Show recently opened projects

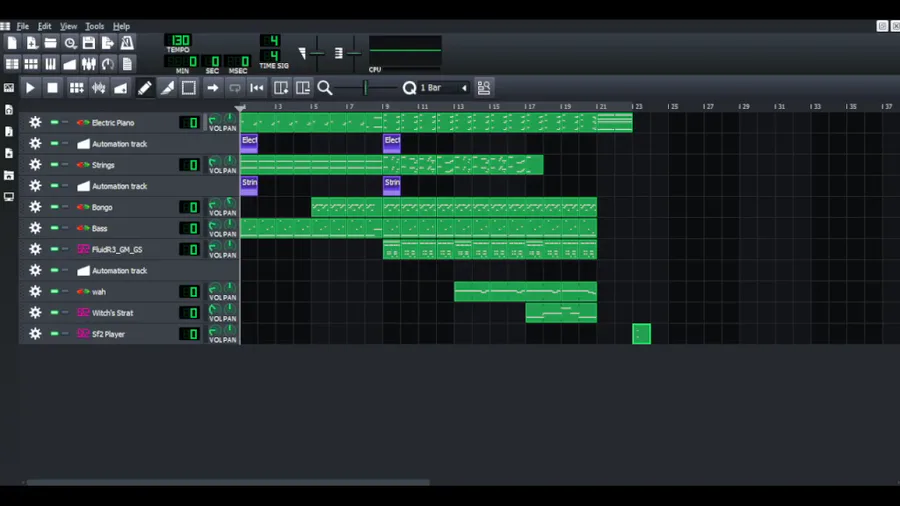coord(70,43)
